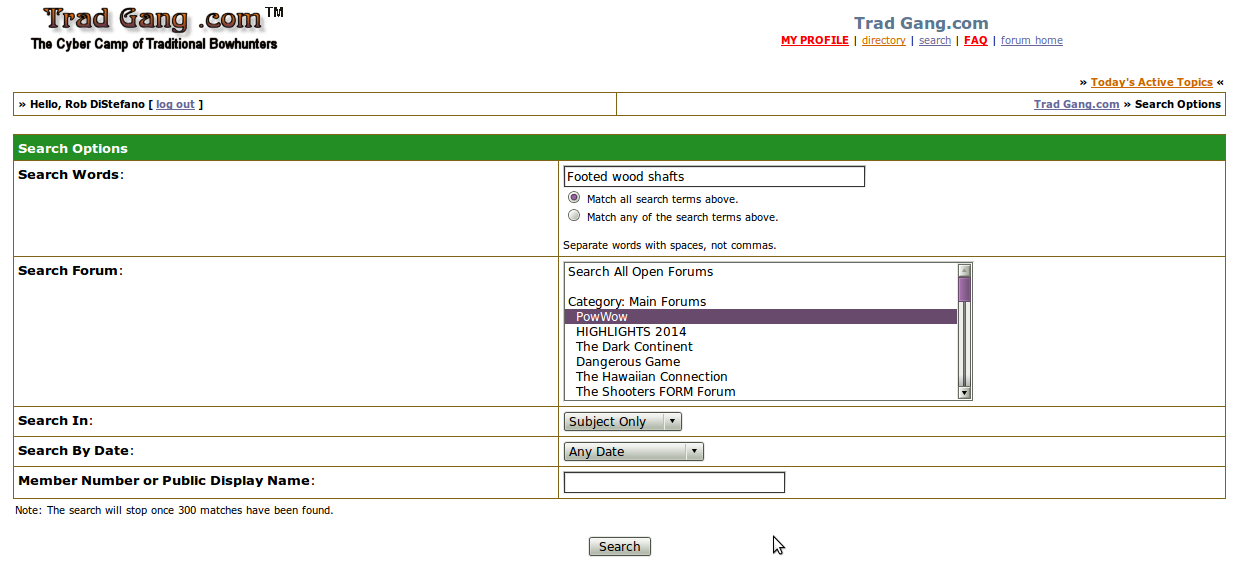Open the MY PROFILE link
1243x567 pixels.
click(814, 41)
